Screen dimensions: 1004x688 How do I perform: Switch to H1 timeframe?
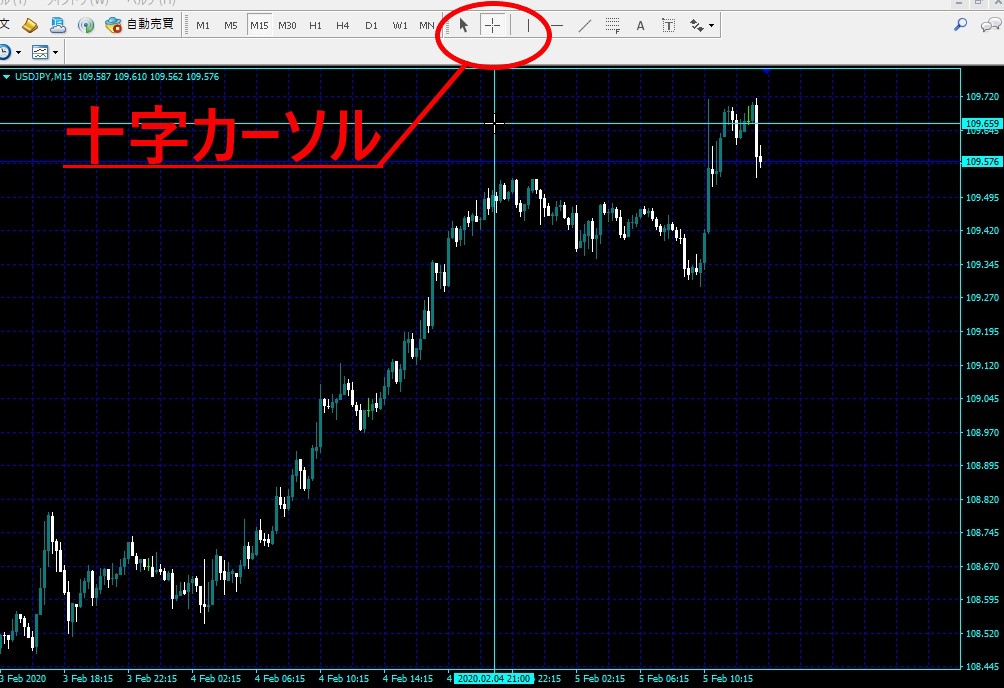coord(315,26)
